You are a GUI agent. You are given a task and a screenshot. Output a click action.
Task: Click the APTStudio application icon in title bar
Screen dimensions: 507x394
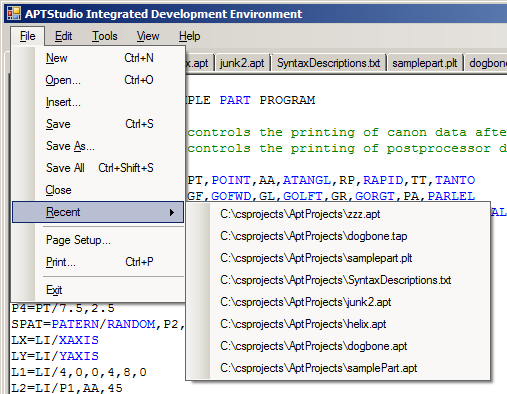tap(14, 14)
